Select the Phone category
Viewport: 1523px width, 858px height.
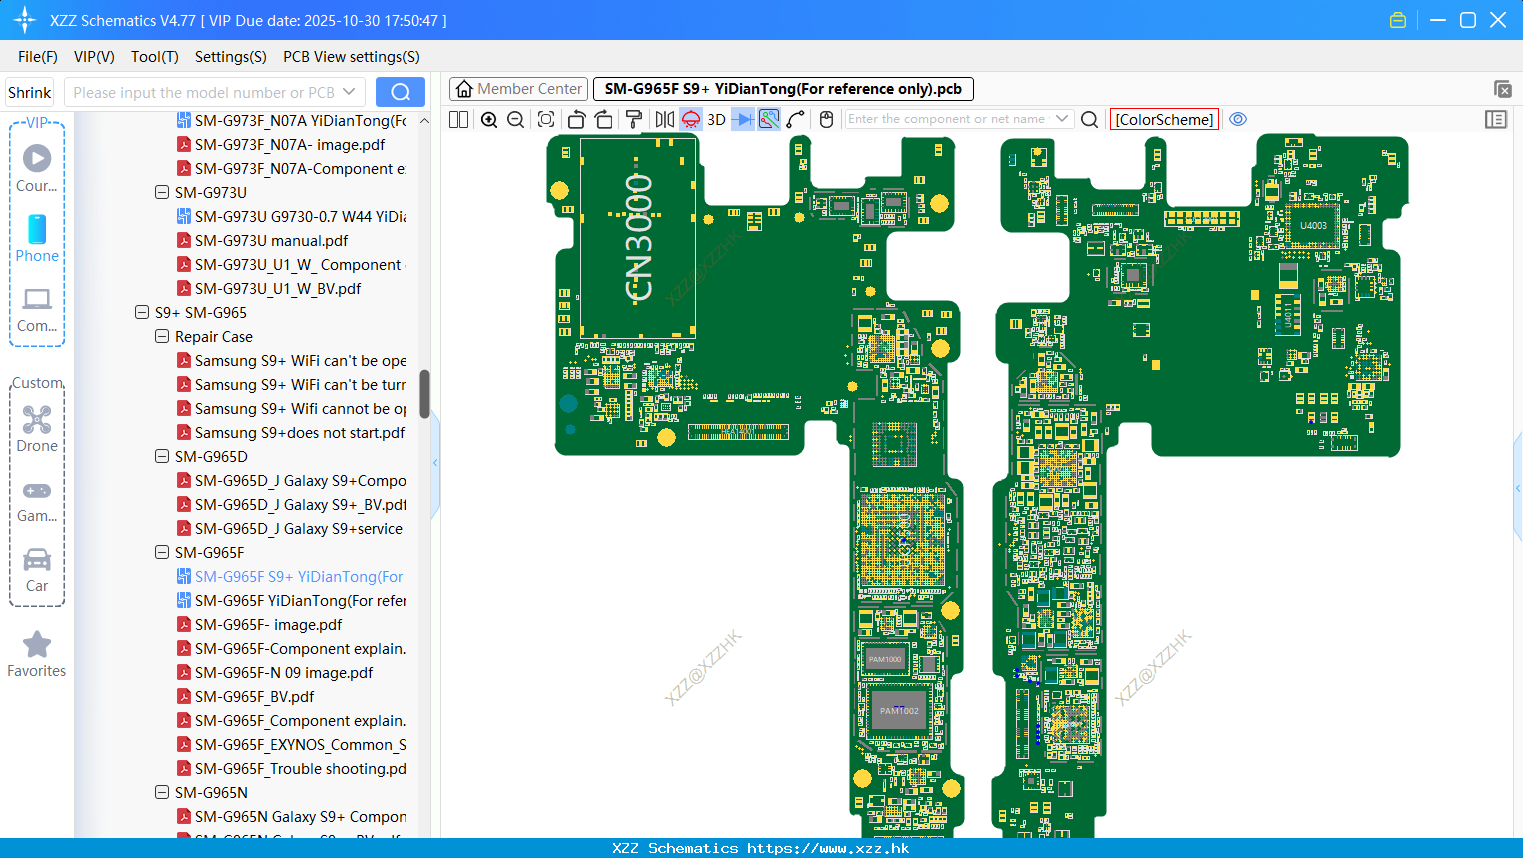37,238
